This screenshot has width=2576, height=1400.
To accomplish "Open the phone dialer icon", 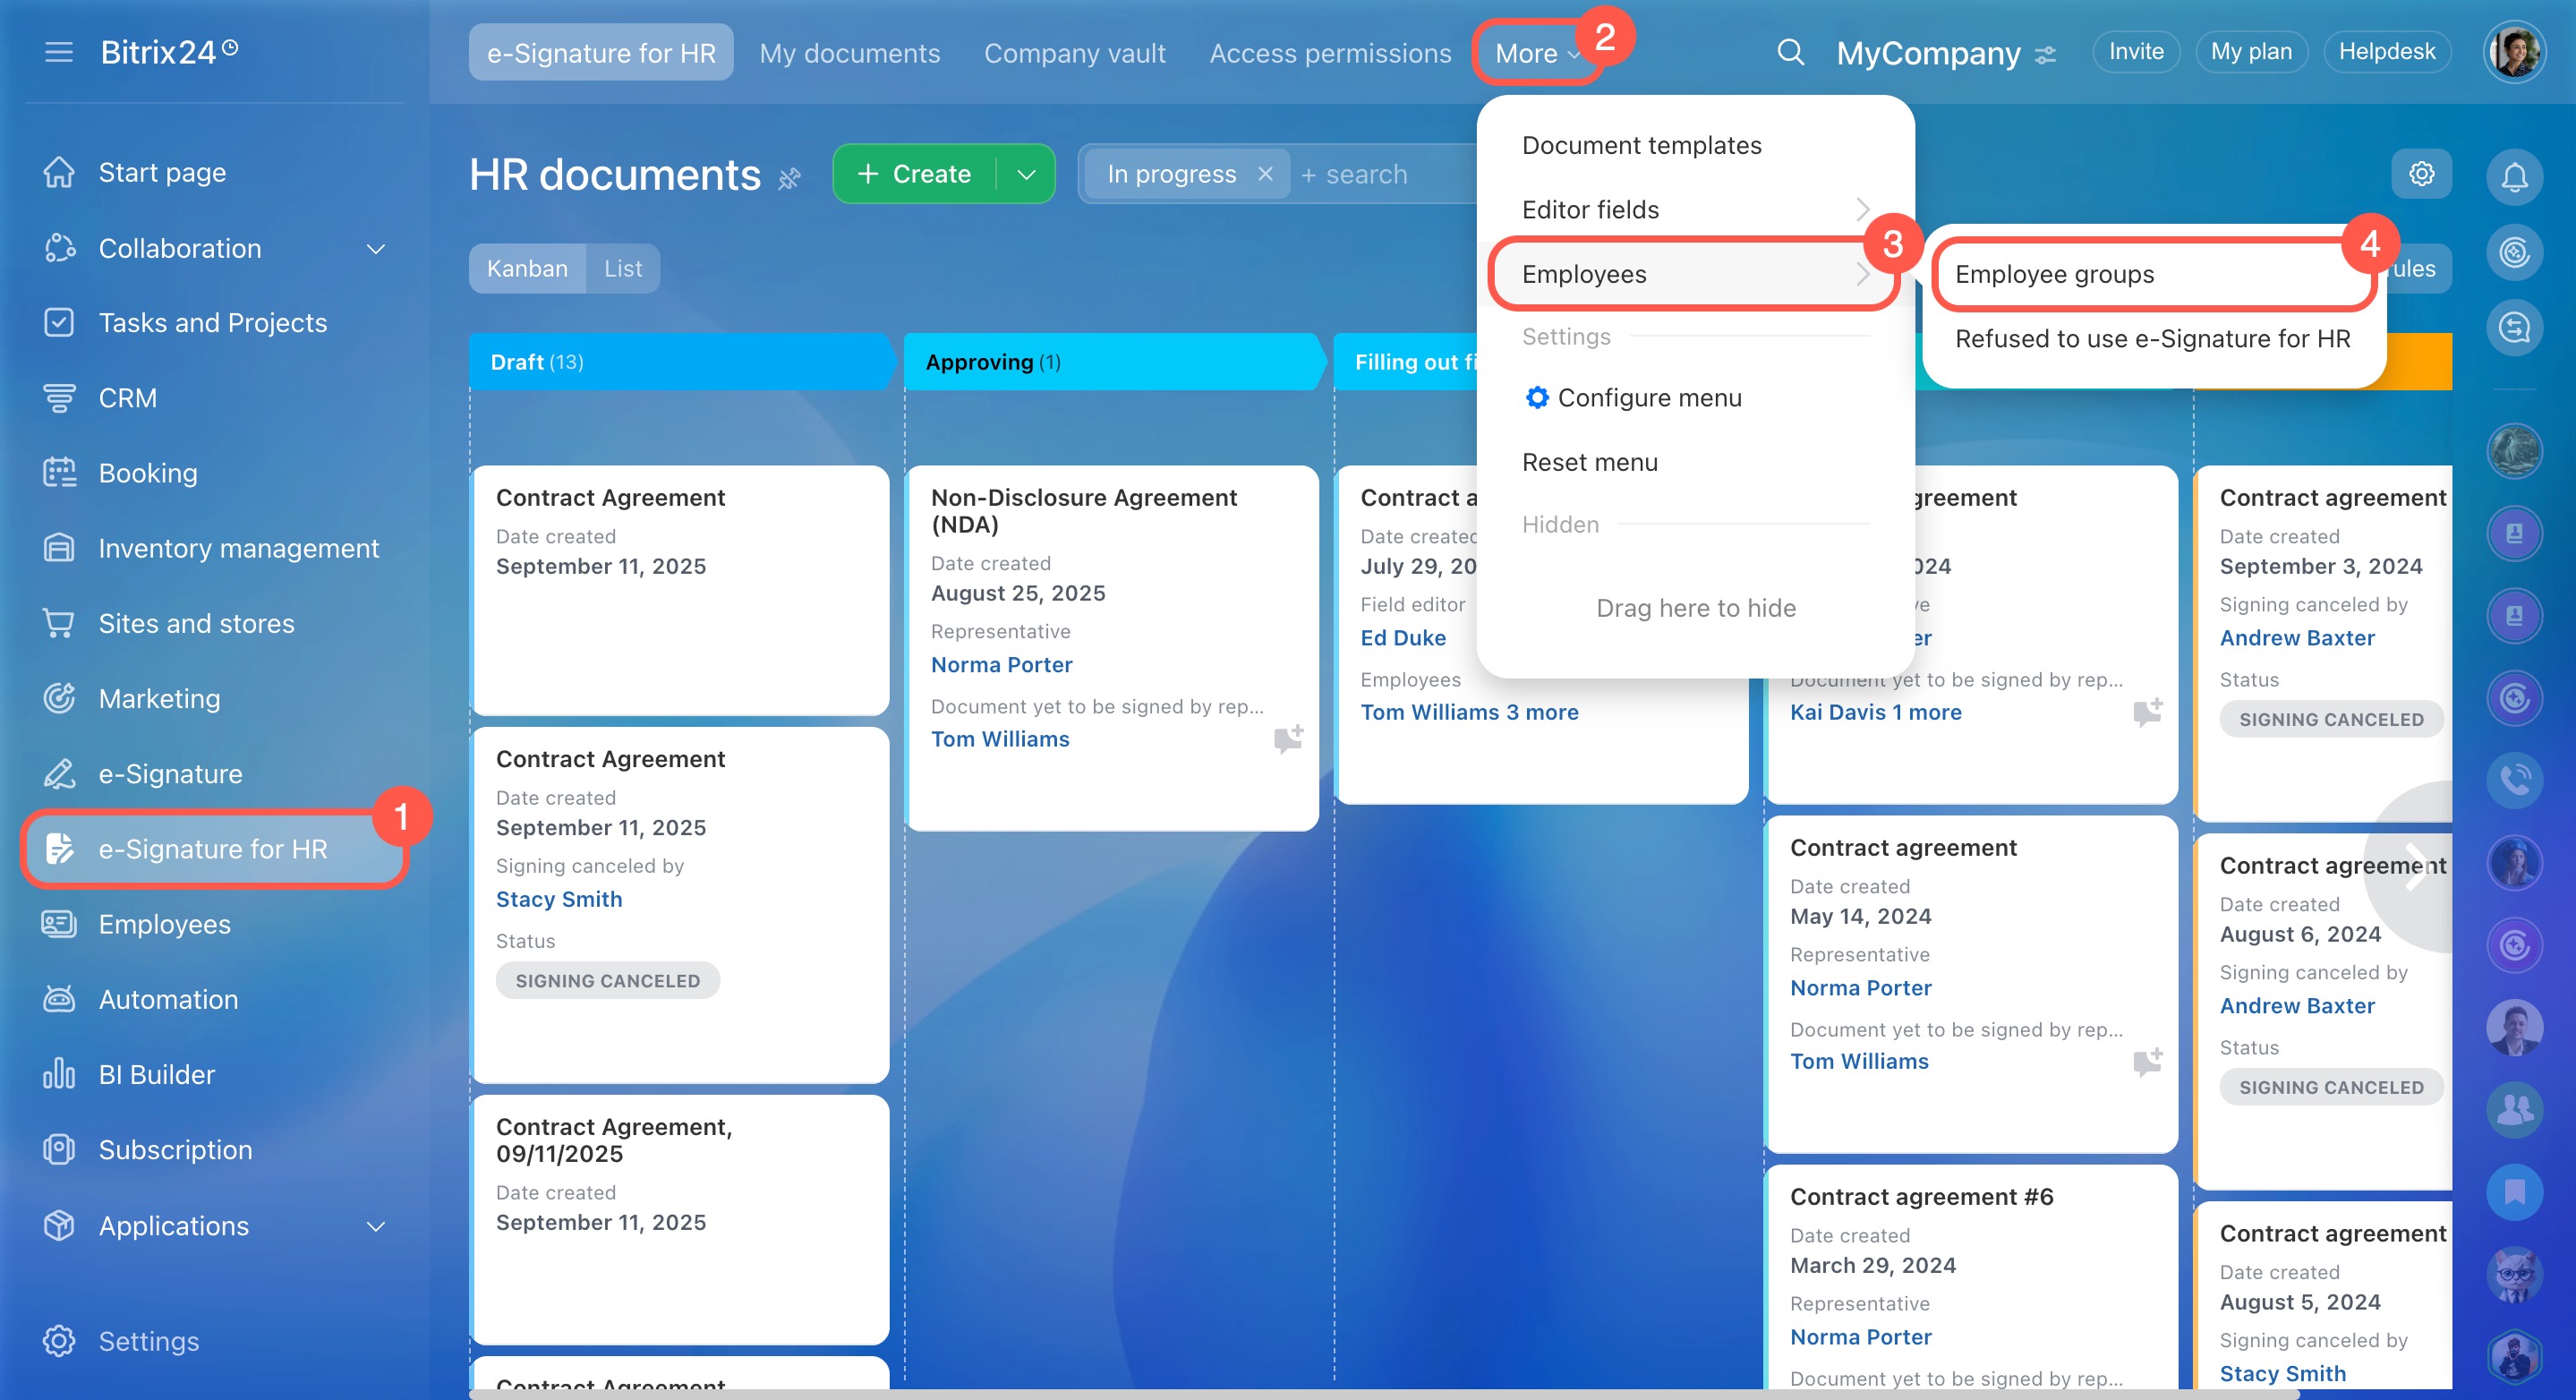I will pos(2514,779).
